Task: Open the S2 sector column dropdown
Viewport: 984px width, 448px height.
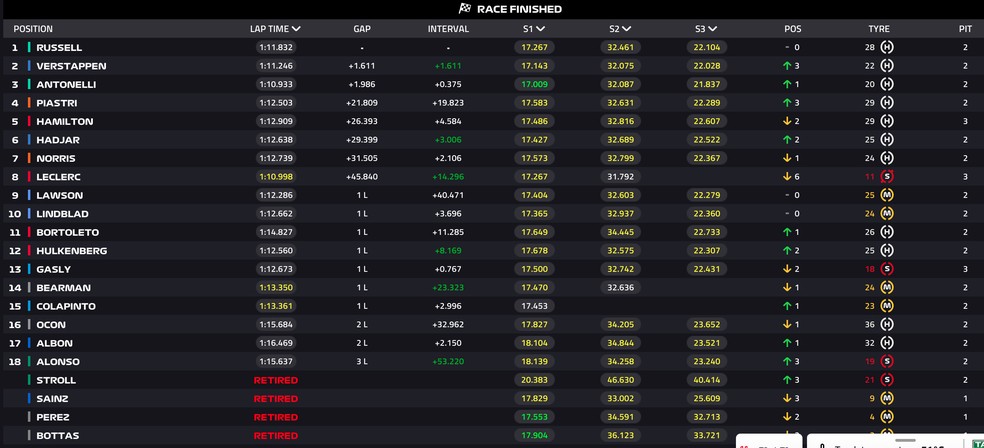Action: tap(626, 29)
